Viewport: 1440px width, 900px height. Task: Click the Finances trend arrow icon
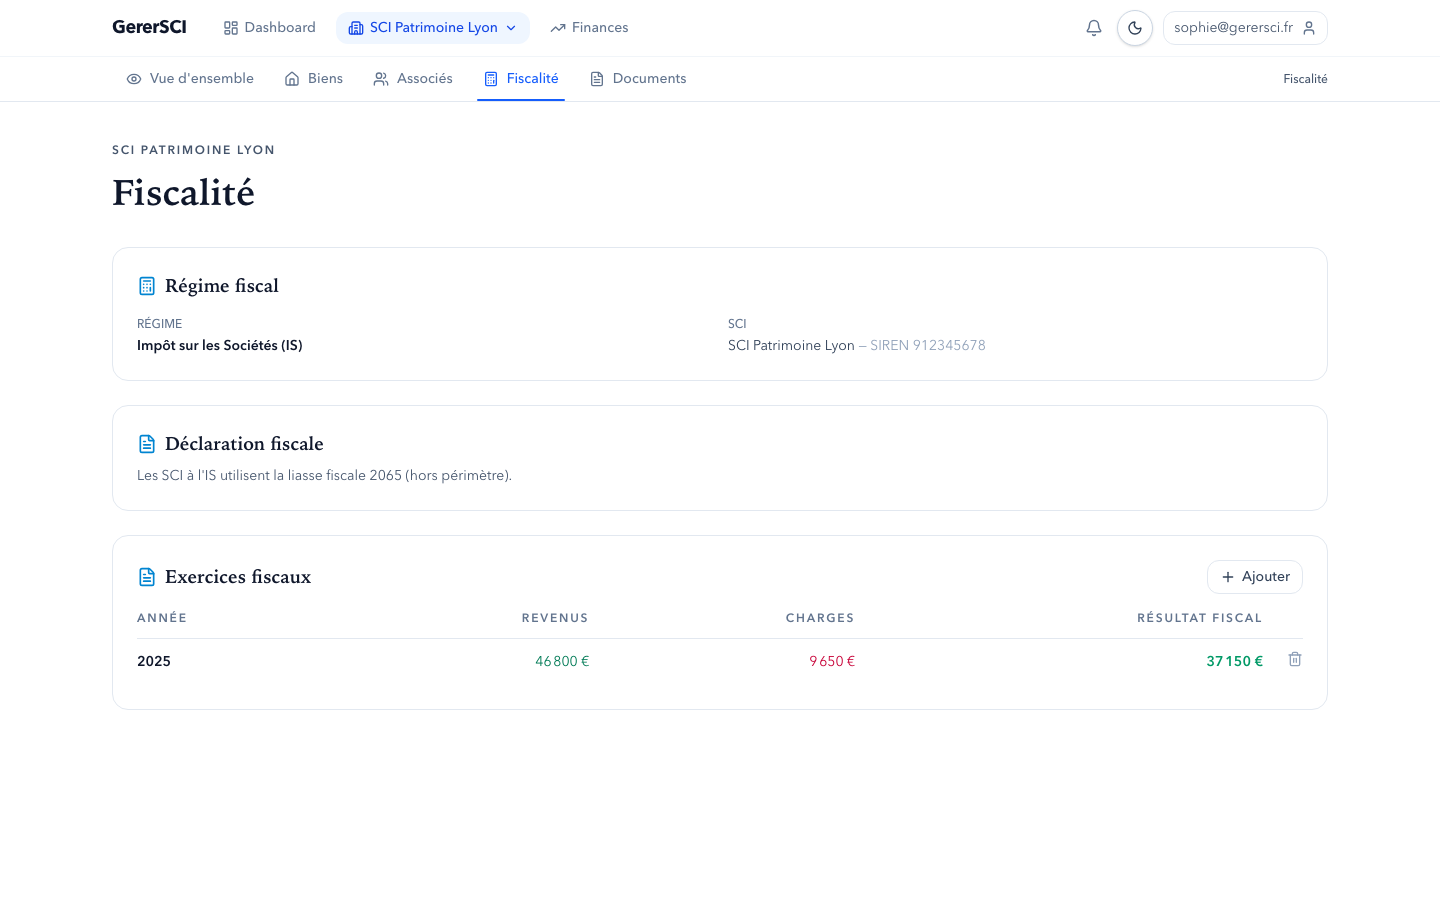(558, 28)
